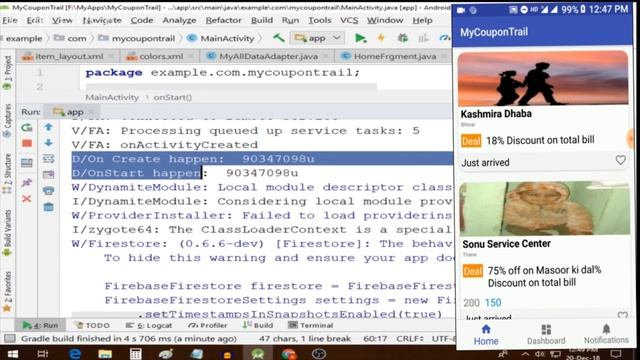Open the Structure tool window

pos(7,173)
